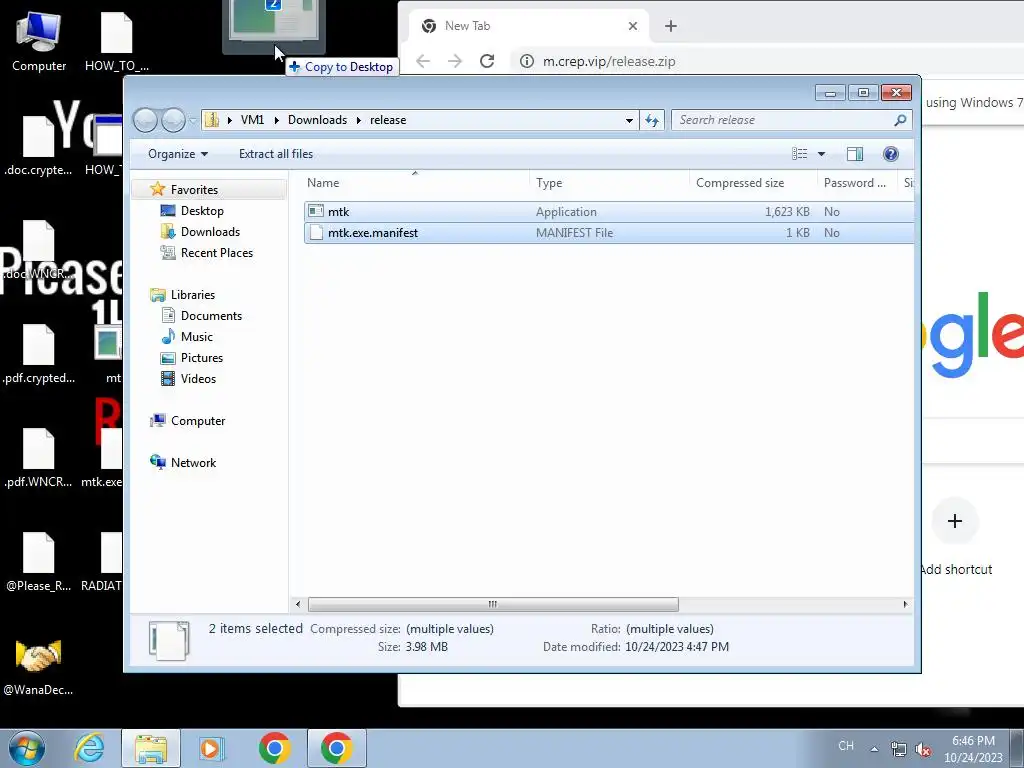Click VM1 in the address breadcrumb

(x=252, y=120)
